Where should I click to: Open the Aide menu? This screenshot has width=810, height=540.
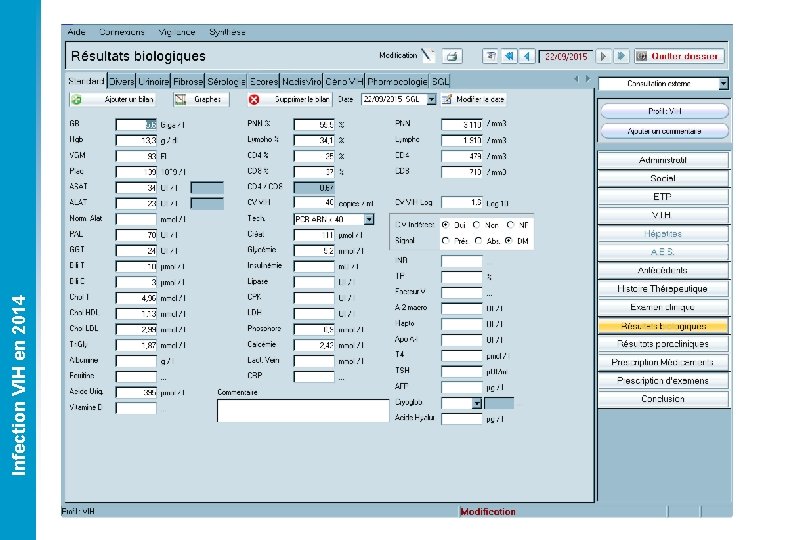point(76,32)
